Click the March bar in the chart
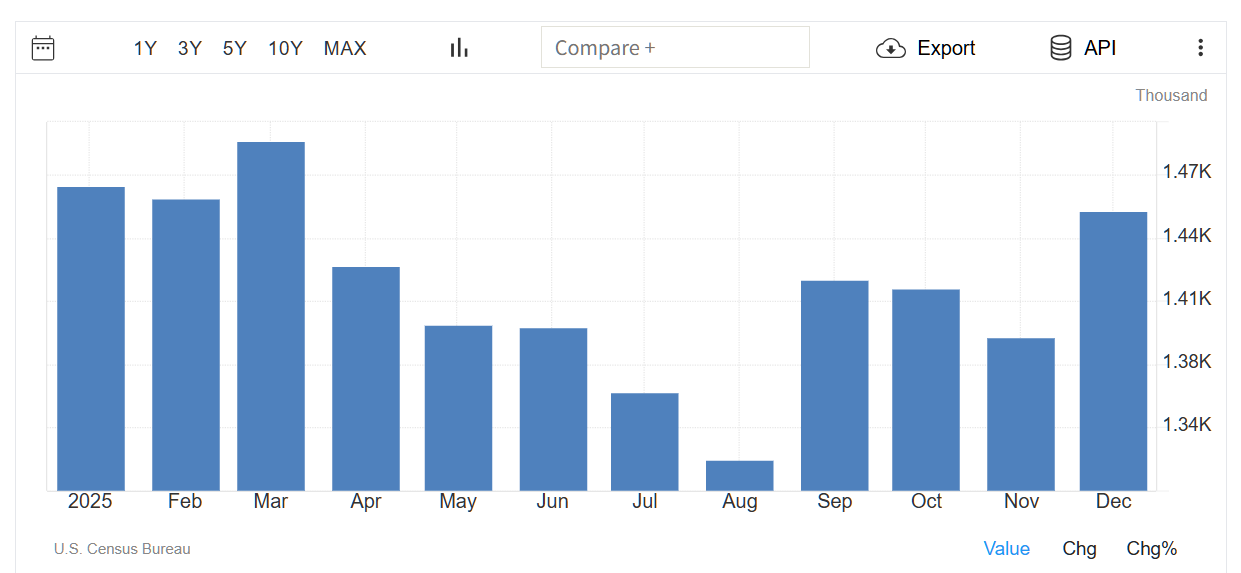 (x=271, y=316)
